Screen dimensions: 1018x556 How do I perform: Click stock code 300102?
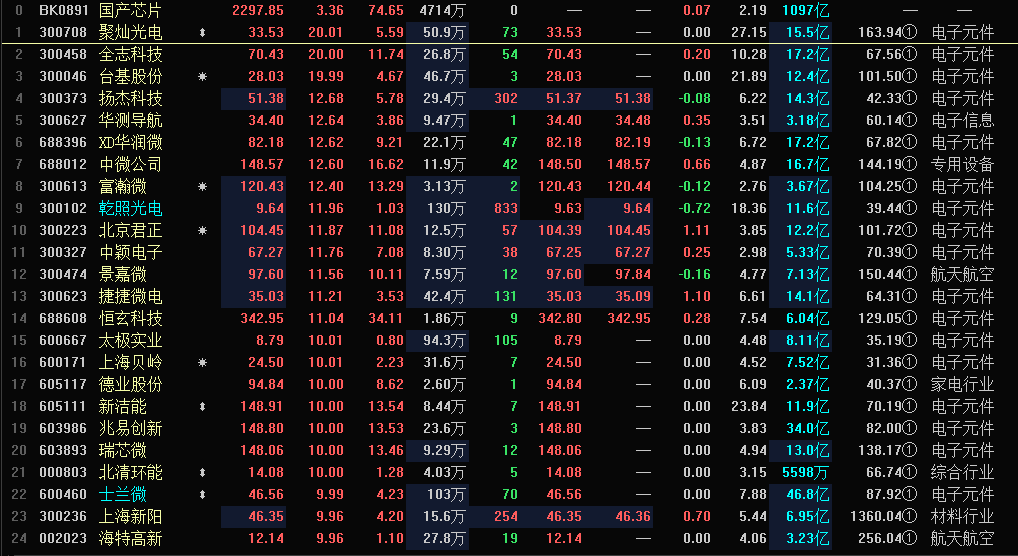tap(63, 208)
